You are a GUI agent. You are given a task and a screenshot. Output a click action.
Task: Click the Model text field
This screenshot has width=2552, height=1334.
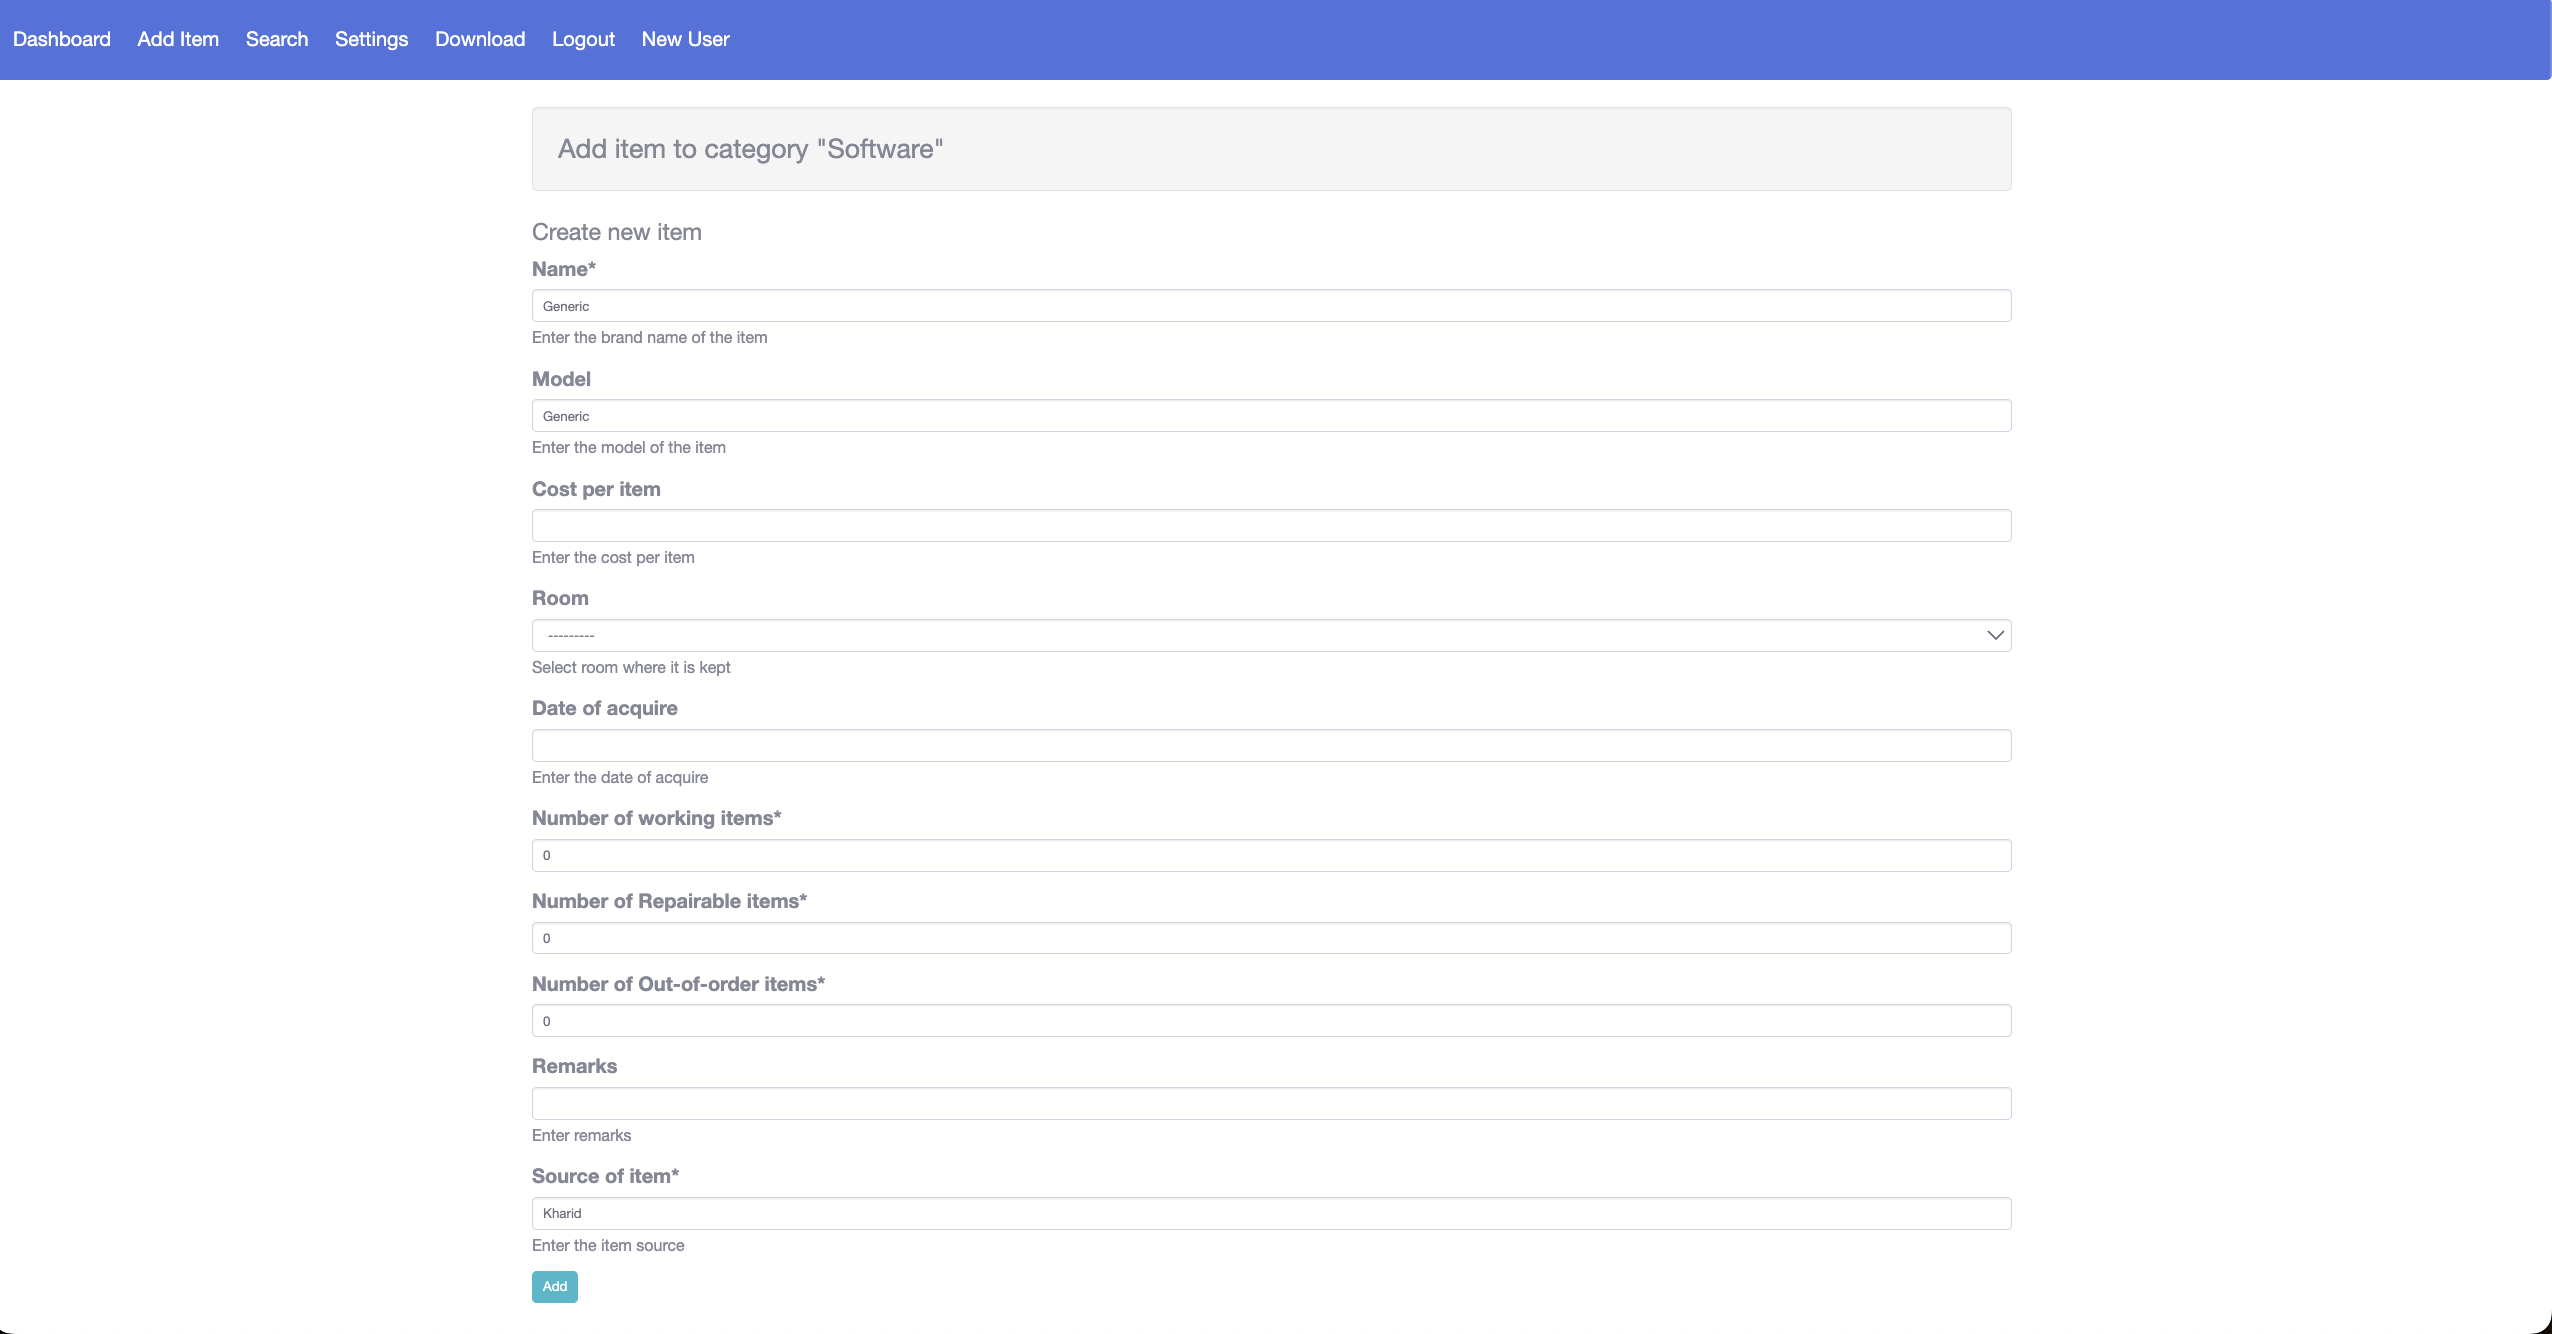click(x=1270, y=416)
